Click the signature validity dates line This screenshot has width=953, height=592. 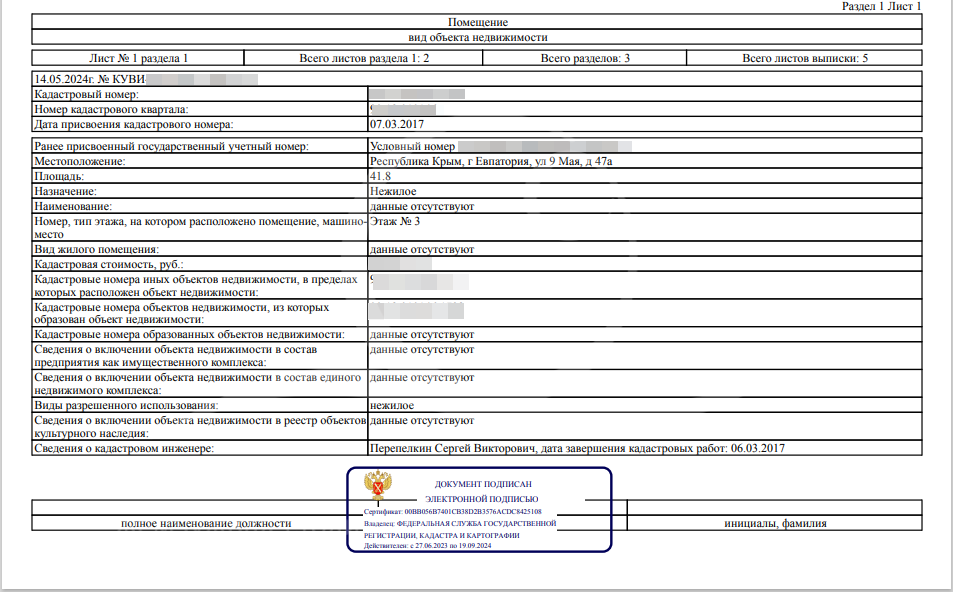click(x=427, y=546)
